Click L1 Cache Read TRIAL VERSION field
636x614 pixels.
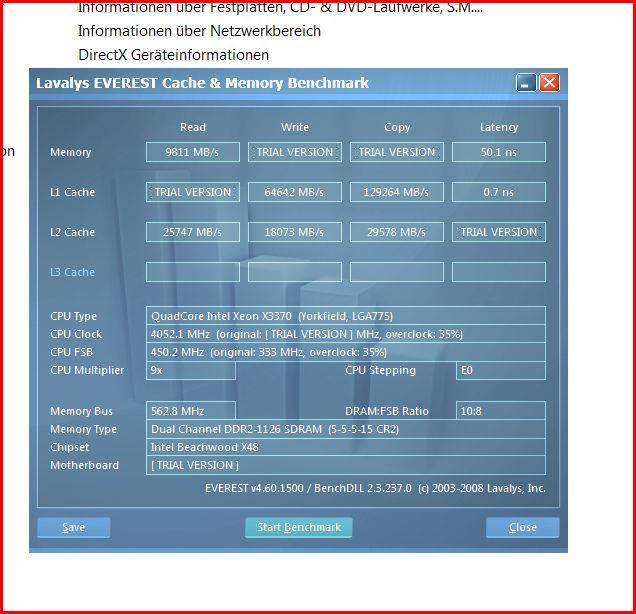point(193,192)
